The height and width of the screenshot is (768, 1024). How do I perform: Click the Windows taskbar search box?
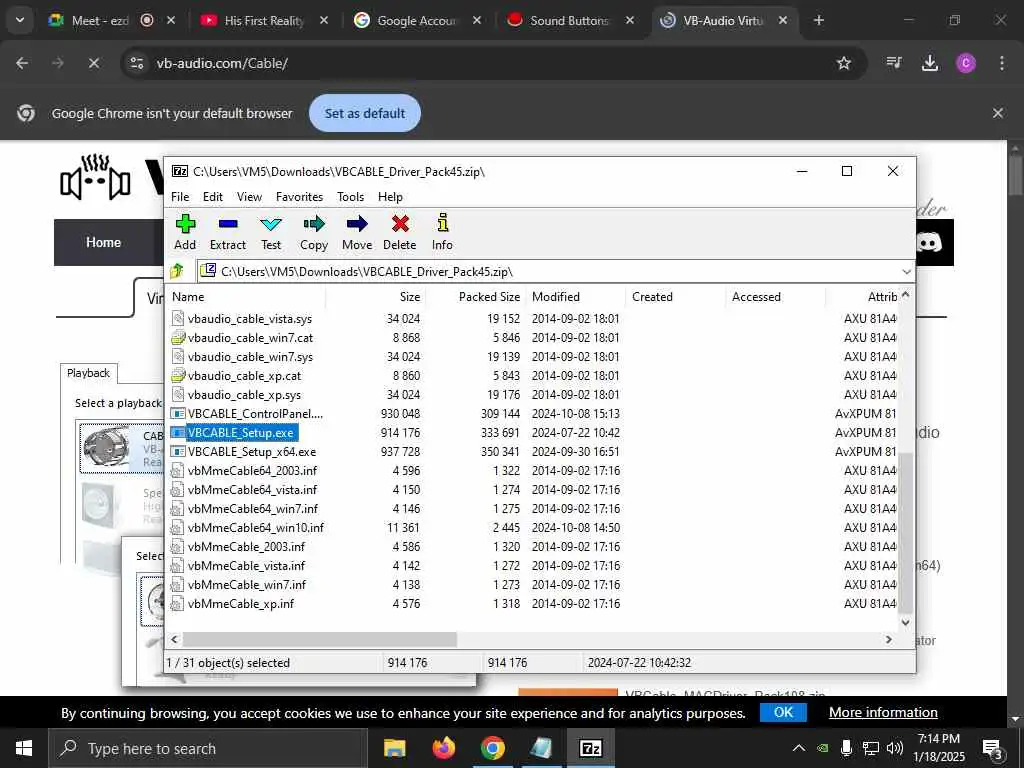[x=208, y=748]
